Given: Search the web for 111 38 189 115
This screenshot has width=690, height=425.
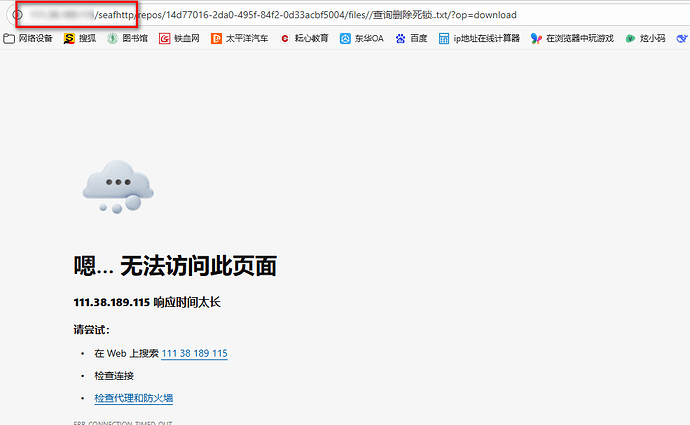Looking at the screenshot, I should point(194,354).
